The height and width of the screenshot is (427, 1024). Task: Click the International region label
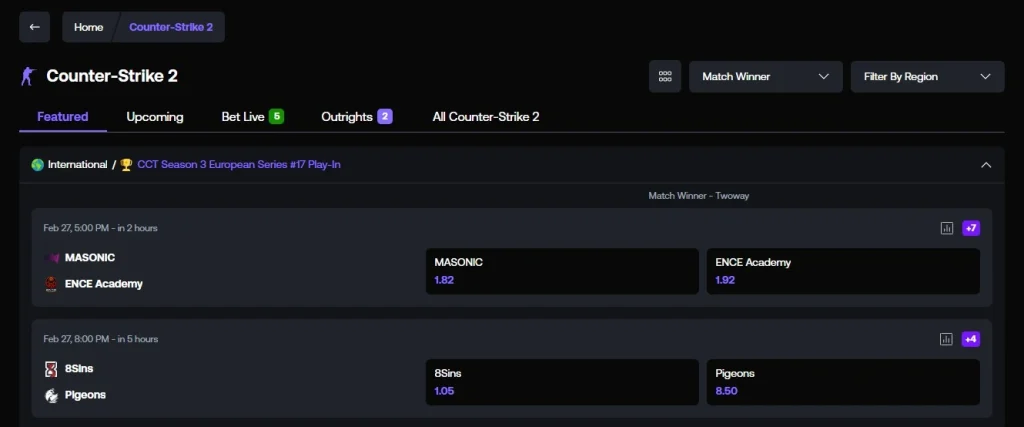point(77,165)
